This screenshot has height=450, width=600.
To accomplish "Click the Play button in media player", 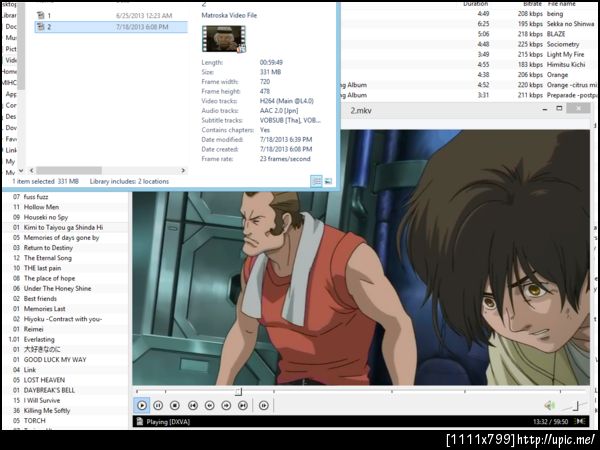I will pyautogui.click(x=142, y=405).
